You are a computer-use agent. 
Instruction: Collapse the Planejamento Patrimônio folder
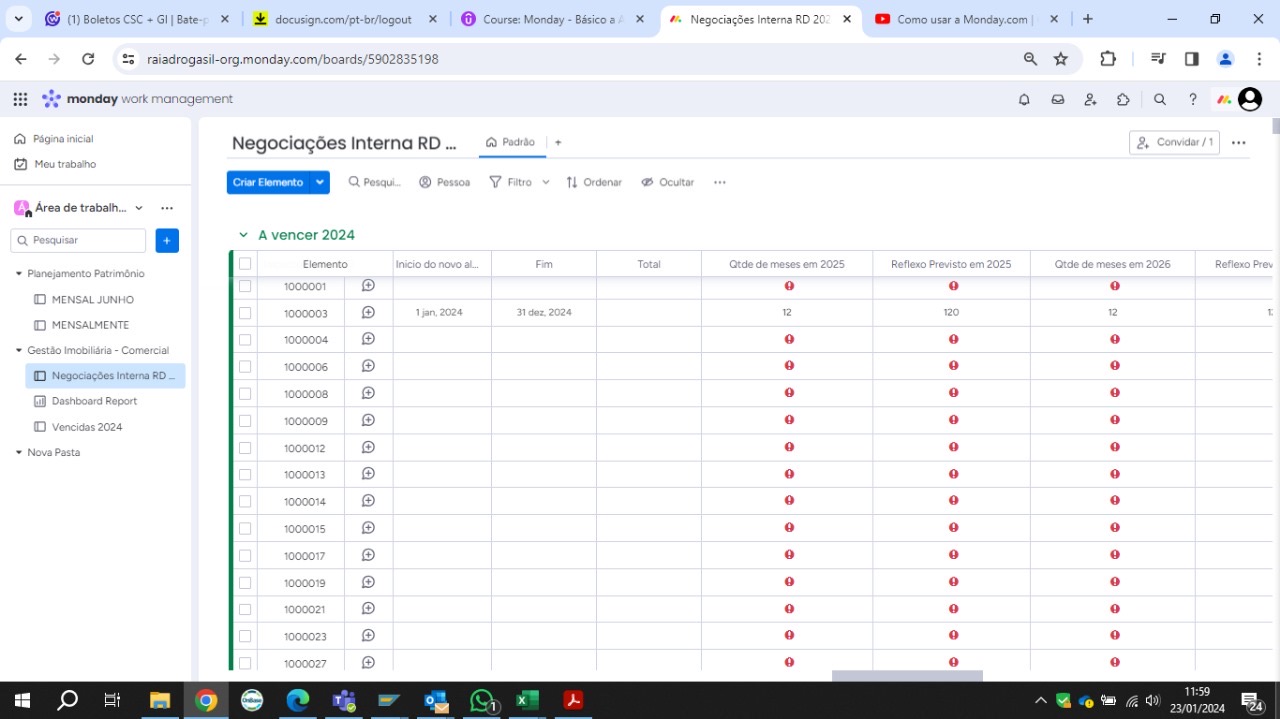point(19,274)
